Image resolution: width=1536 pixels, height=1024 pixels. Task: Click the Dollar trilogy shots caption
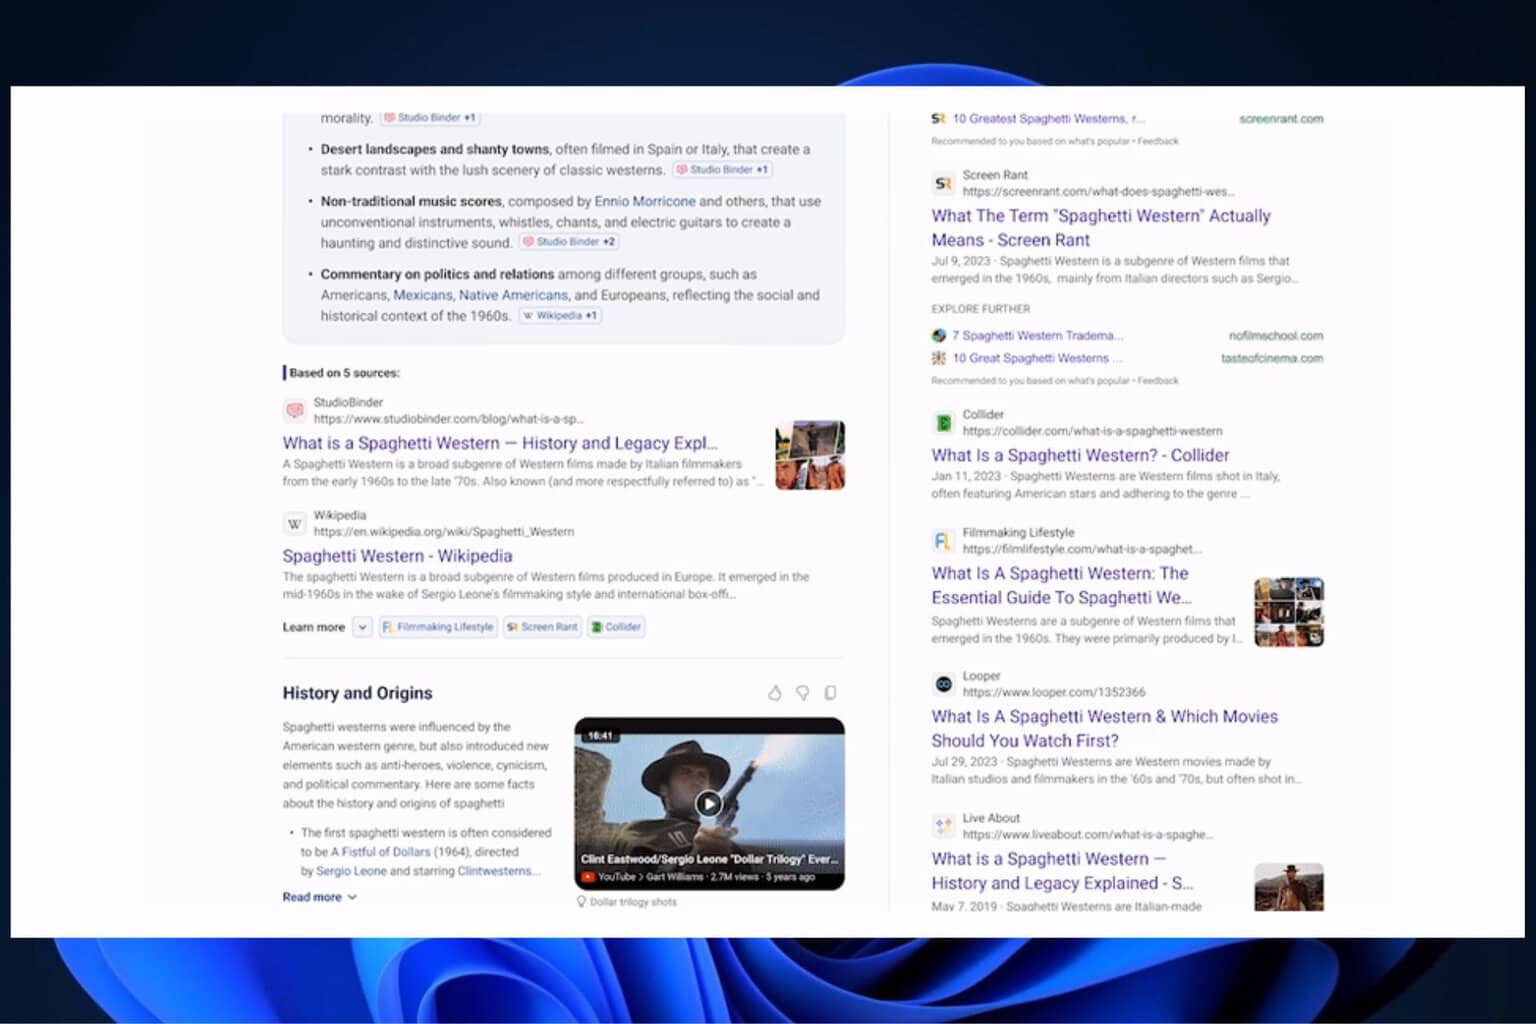(x=633, y=902)
